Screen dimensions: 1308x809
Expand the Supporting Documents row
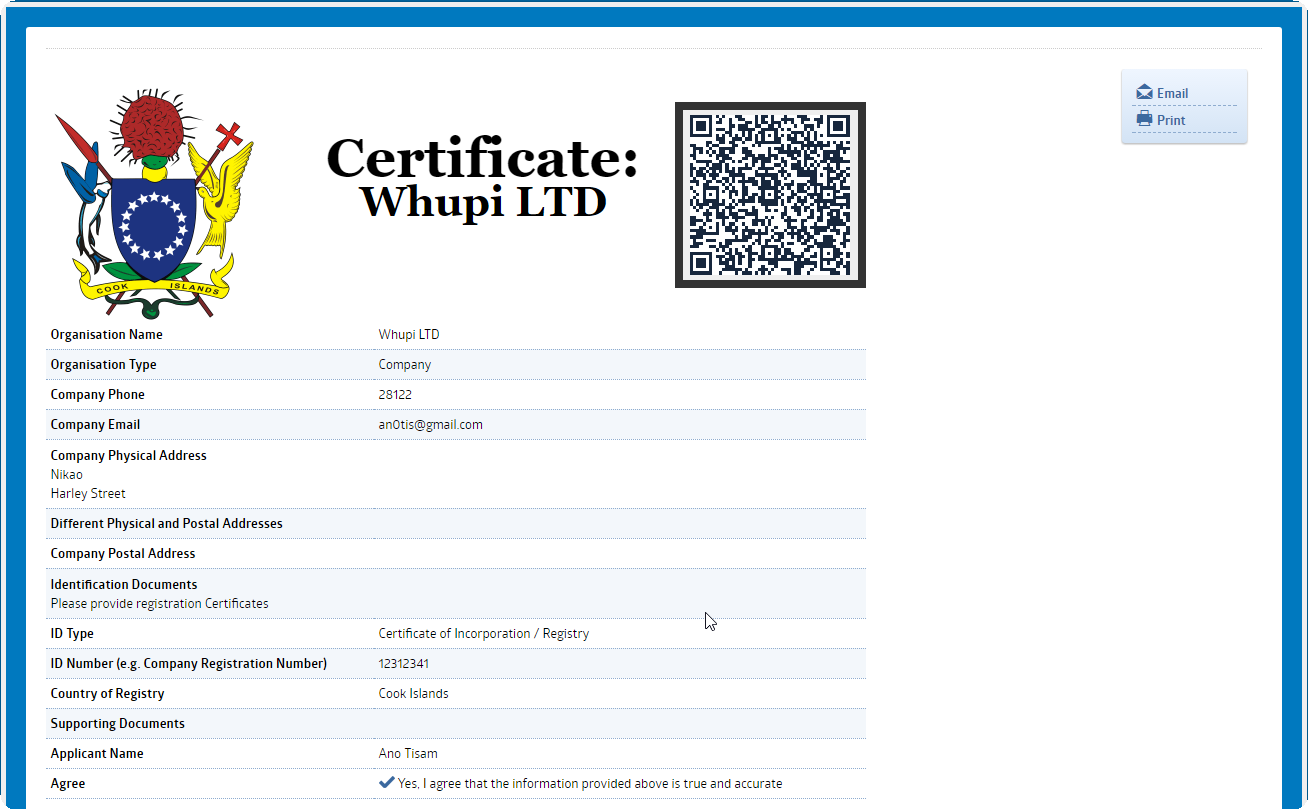(x=117, y=723)
